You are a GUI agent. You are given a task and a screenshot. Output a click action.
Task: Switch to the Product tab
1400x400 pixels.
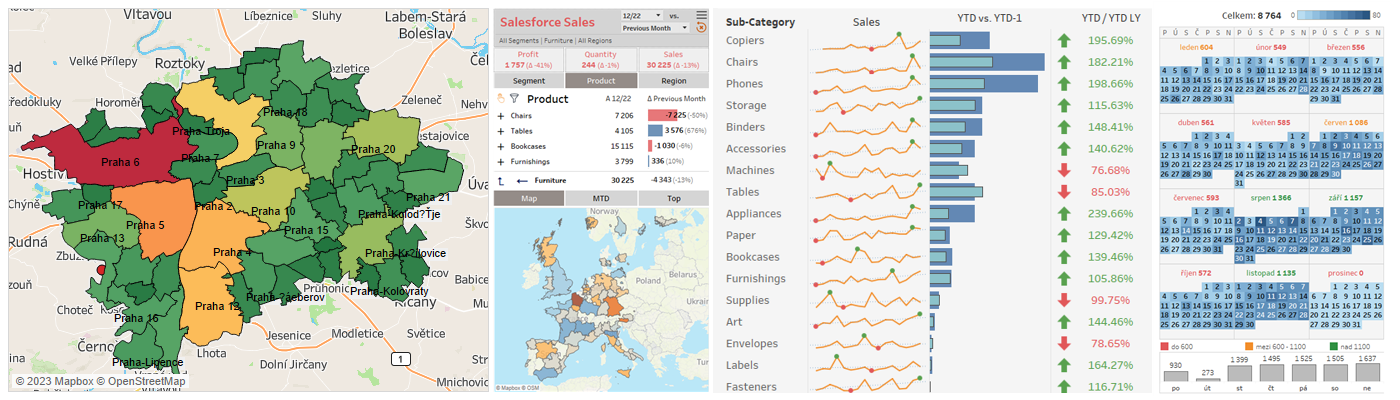tap(601, 81)
